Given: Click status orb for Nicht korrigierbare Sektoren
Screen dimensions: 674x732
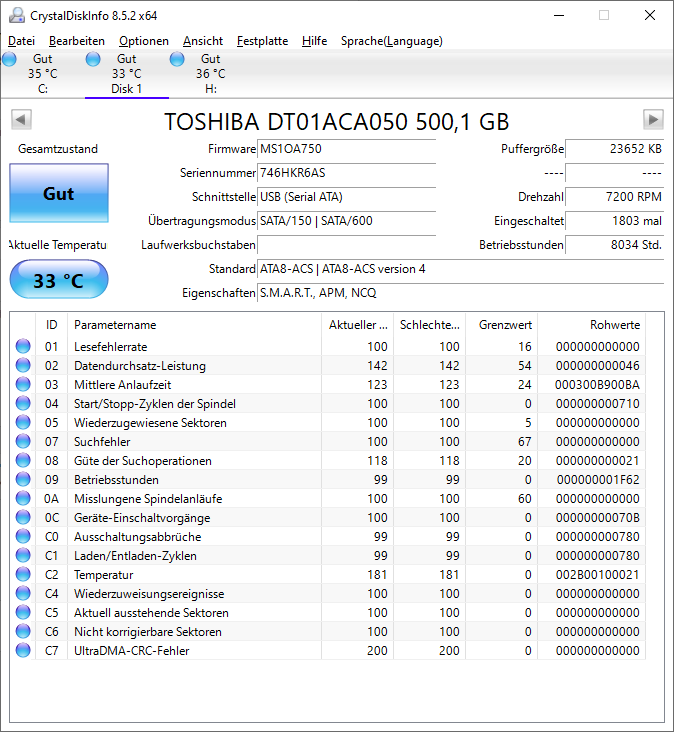Looking at the screenshot, I should pos(23,632).
